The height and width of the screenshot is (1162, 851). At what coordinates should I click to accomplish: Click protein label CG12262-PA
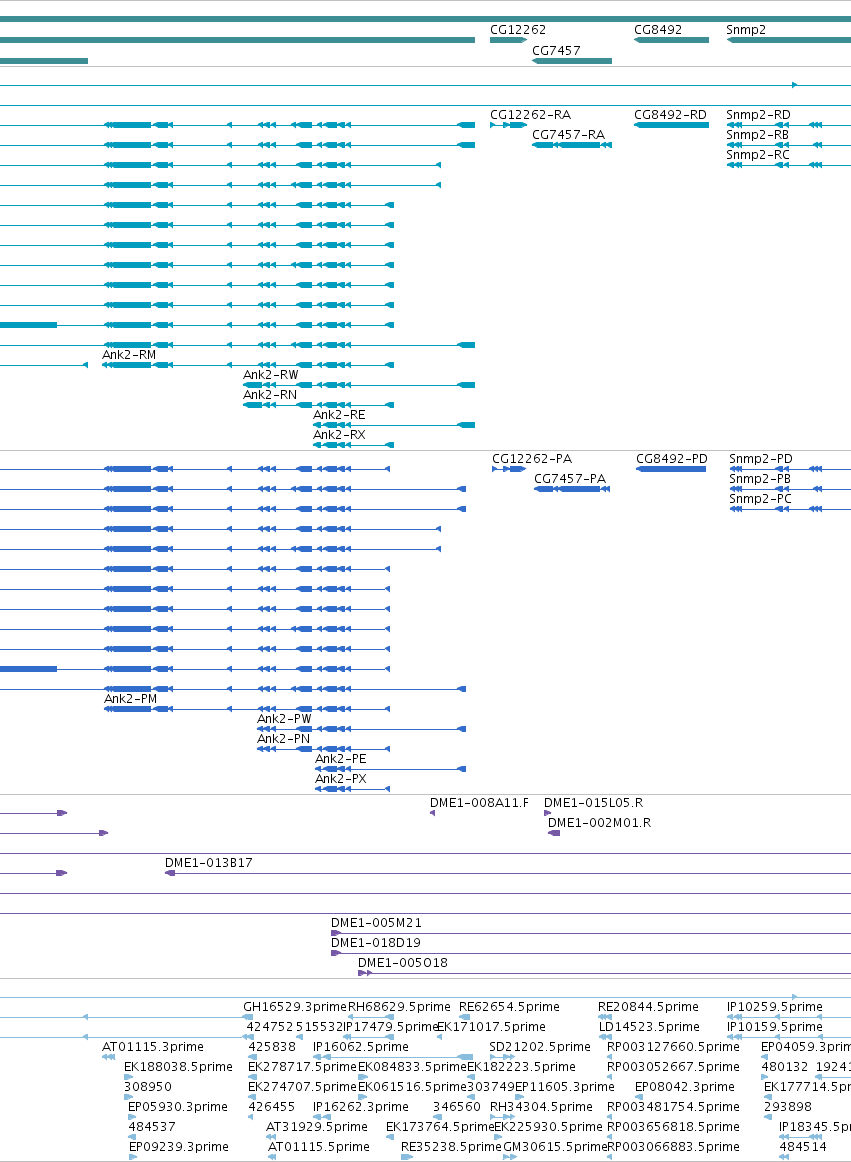532,459
